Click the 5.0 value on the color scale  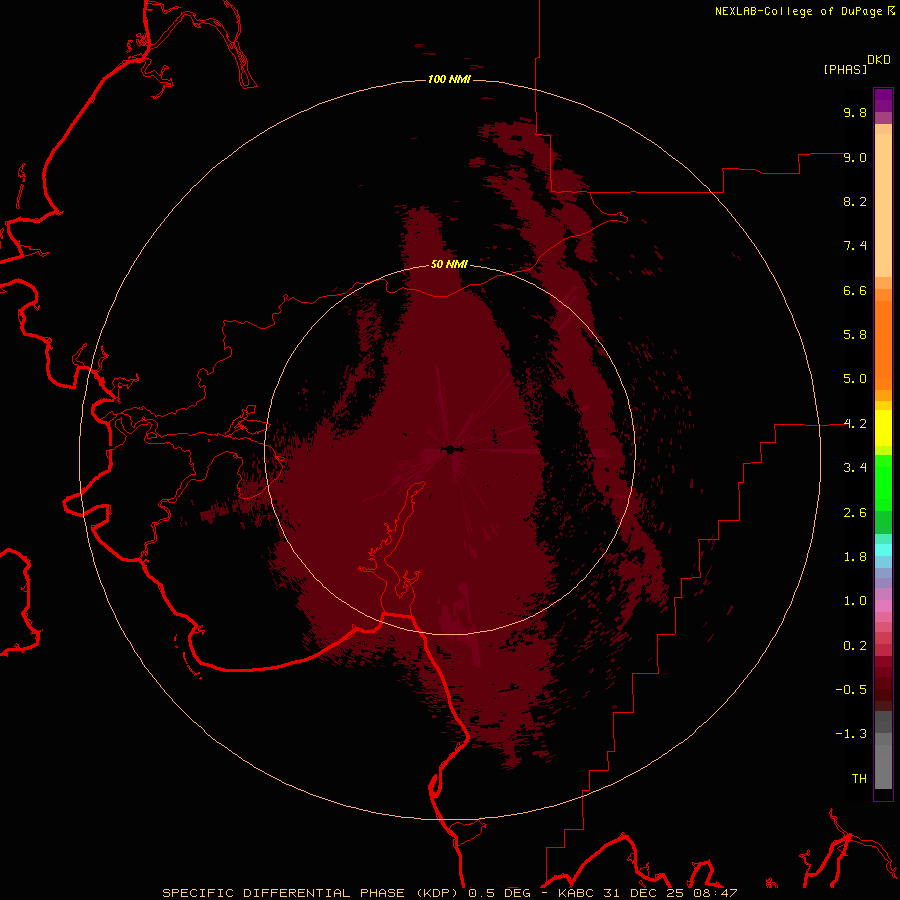coord(855,379)
